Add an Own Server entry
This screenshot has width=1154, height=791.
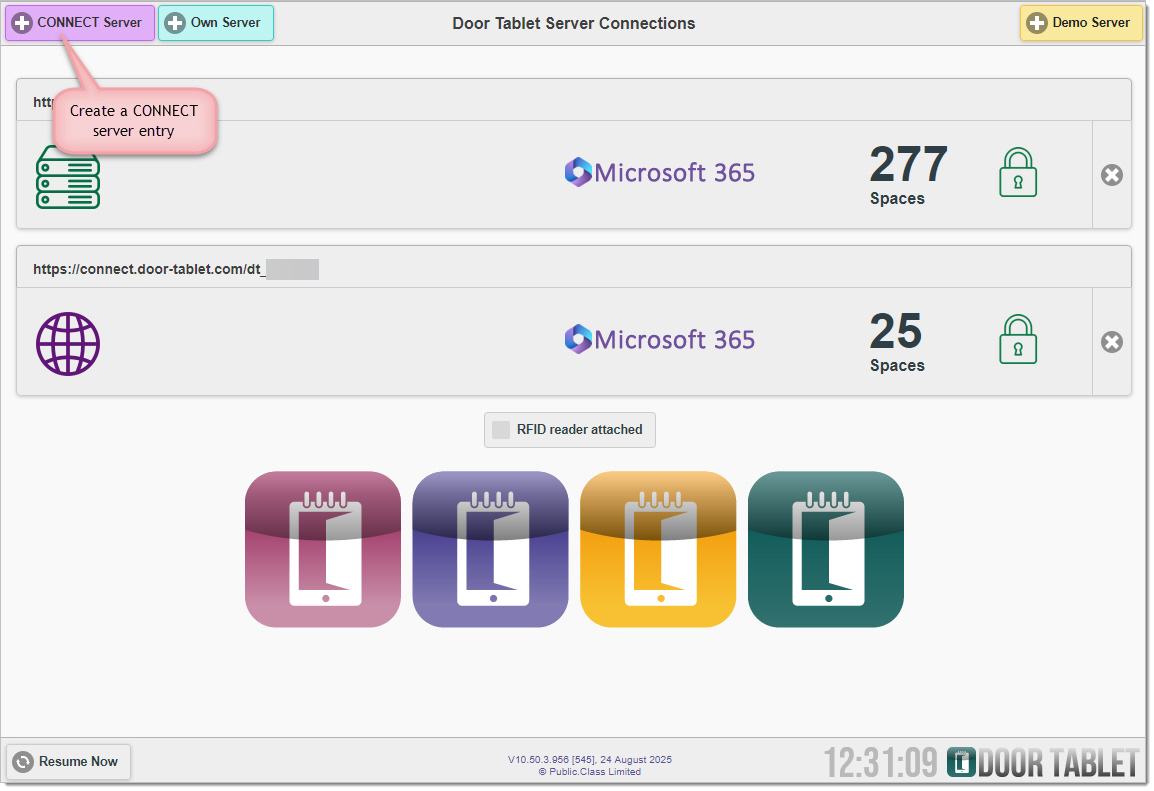215,23
